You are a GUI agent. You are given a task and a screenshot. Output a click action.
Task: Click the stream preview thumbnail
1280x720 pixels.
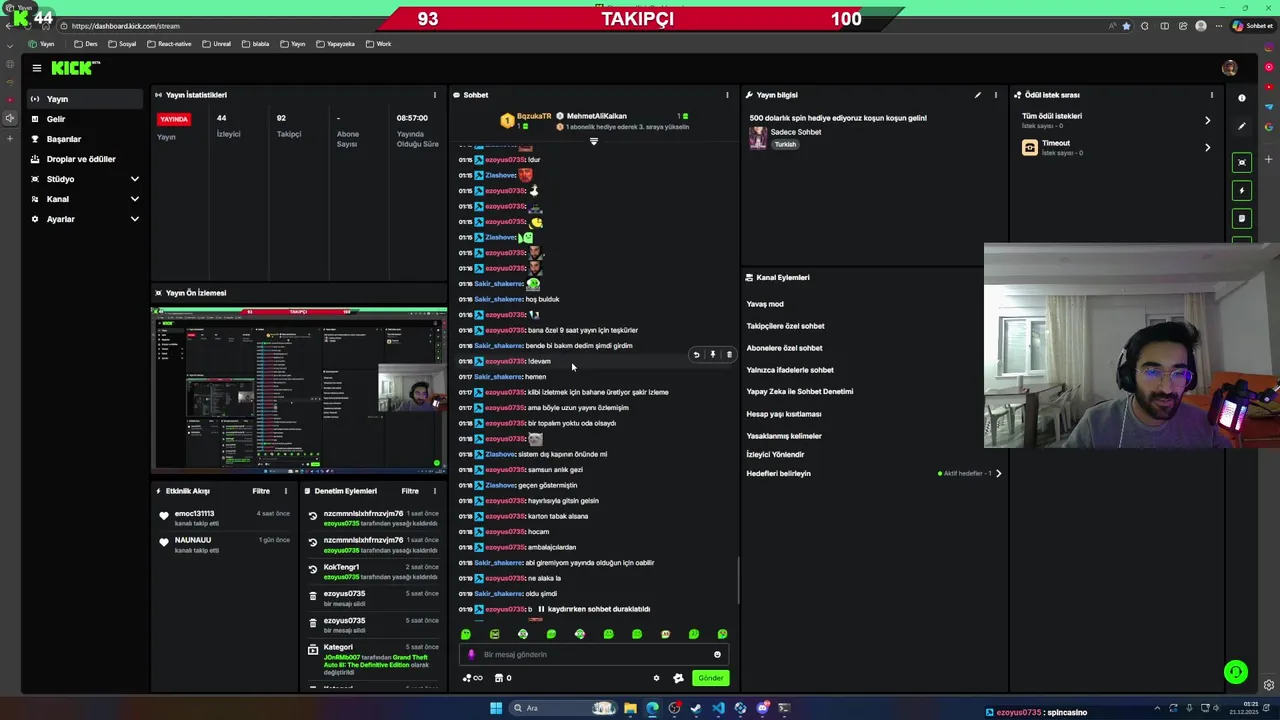pos(299,389)
